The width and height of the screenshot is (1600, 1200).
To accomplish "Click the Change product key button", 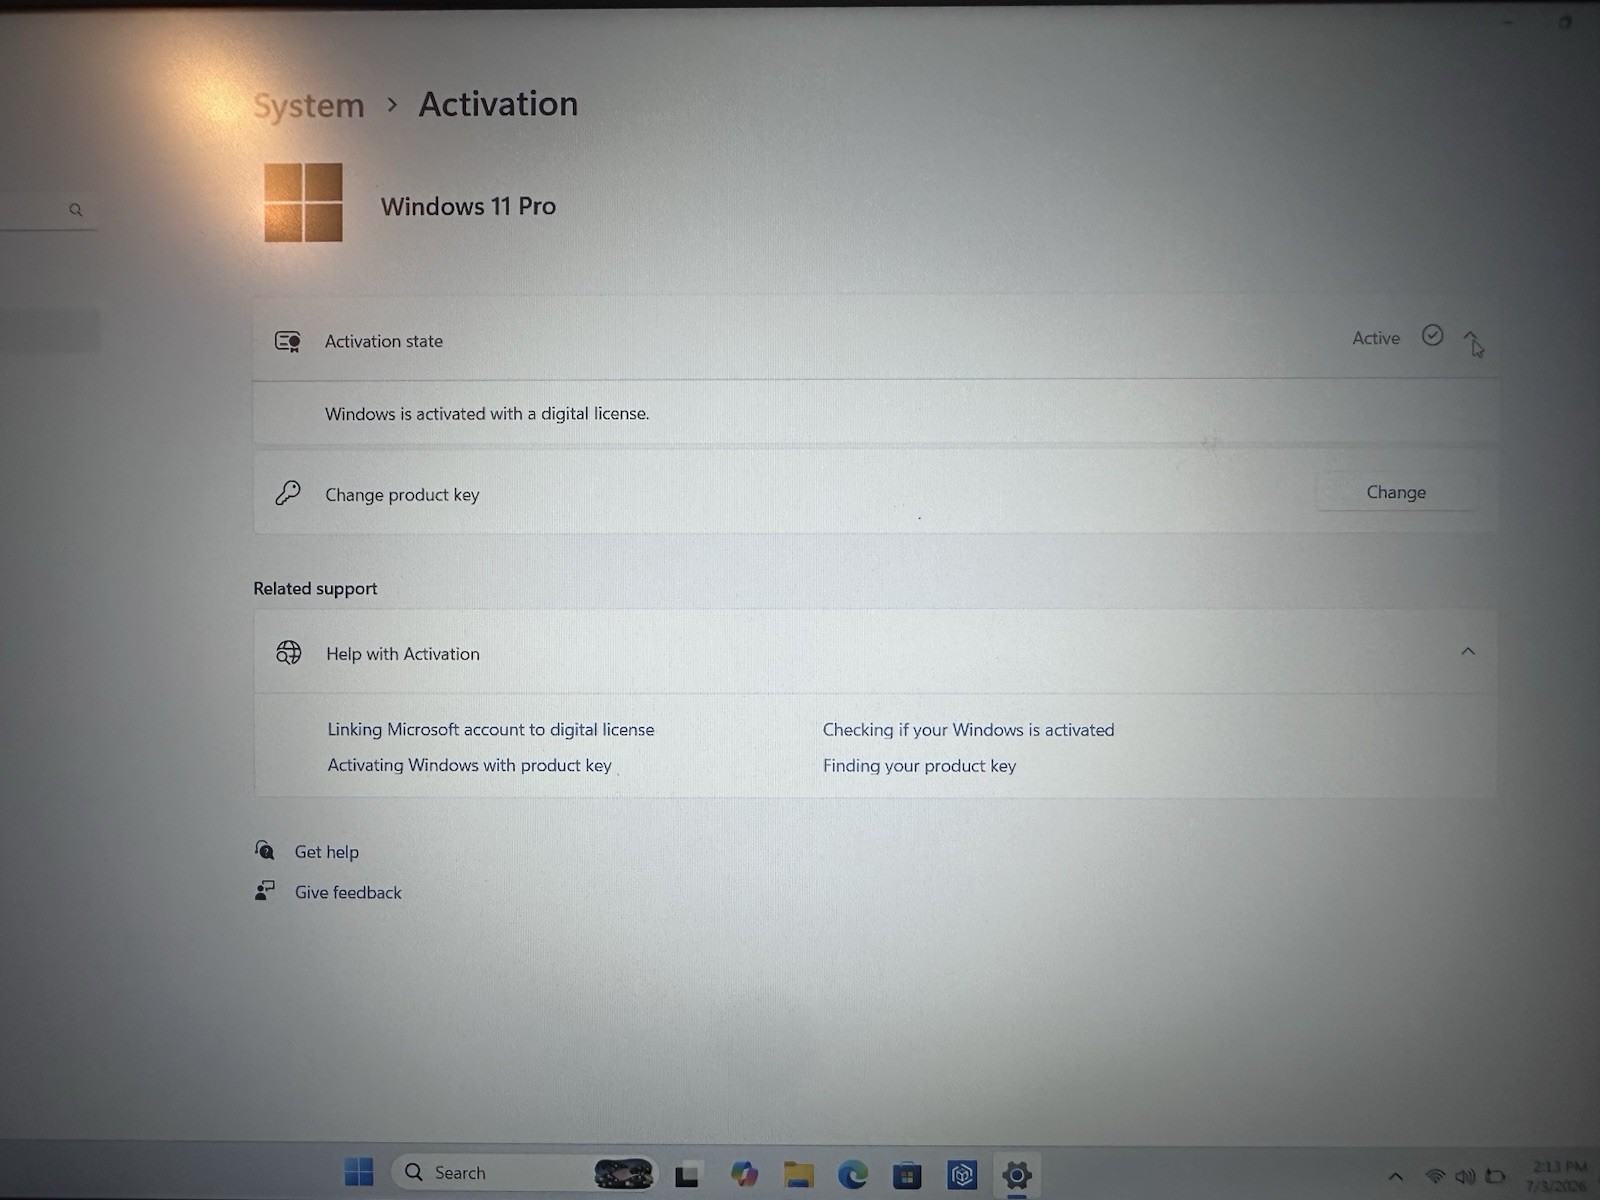I will pos(1396,492).
